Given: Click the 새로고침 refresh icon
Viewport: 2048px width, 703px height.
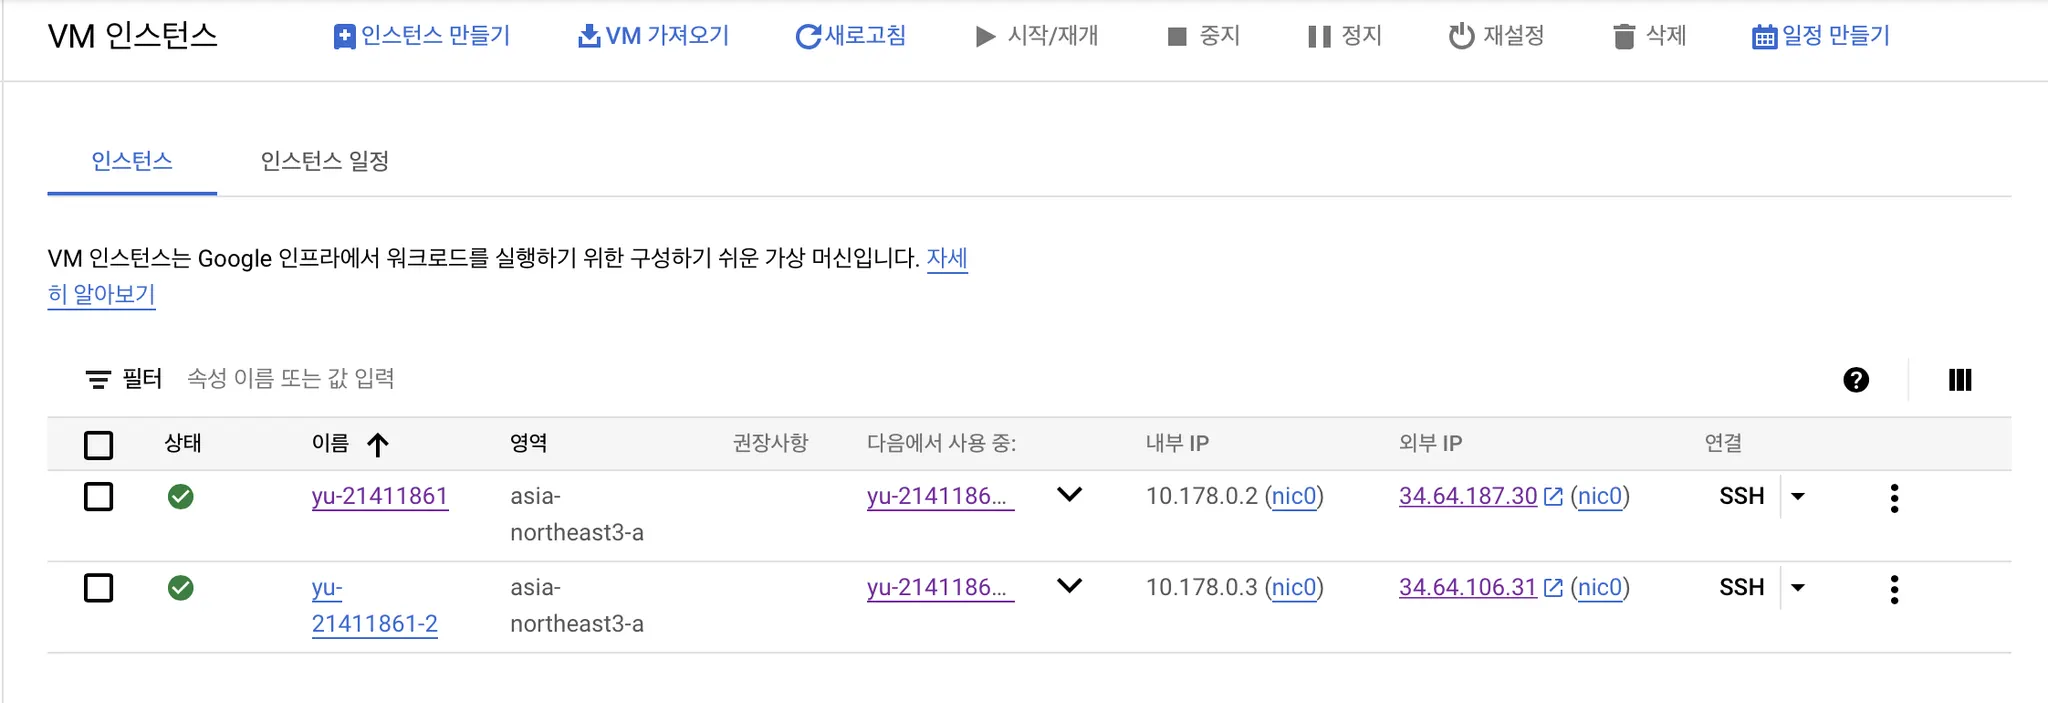Looking at the screenshot, I should [807, 37].
